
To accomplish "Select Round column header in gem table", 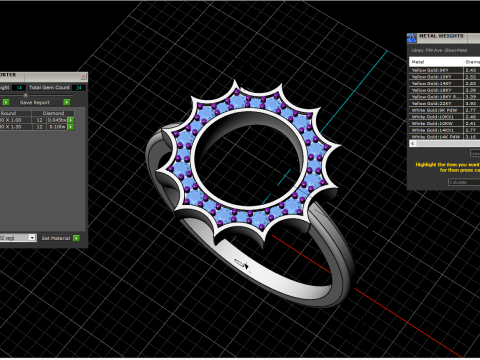I will point(15,113).
